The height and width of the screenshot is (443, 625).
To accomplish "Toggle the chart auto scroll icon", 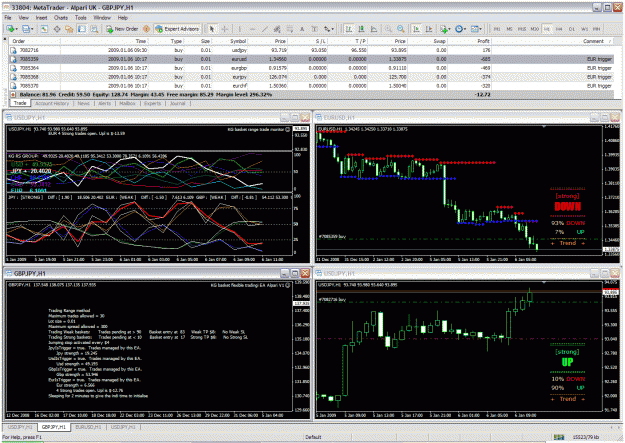I will (416, 29).
